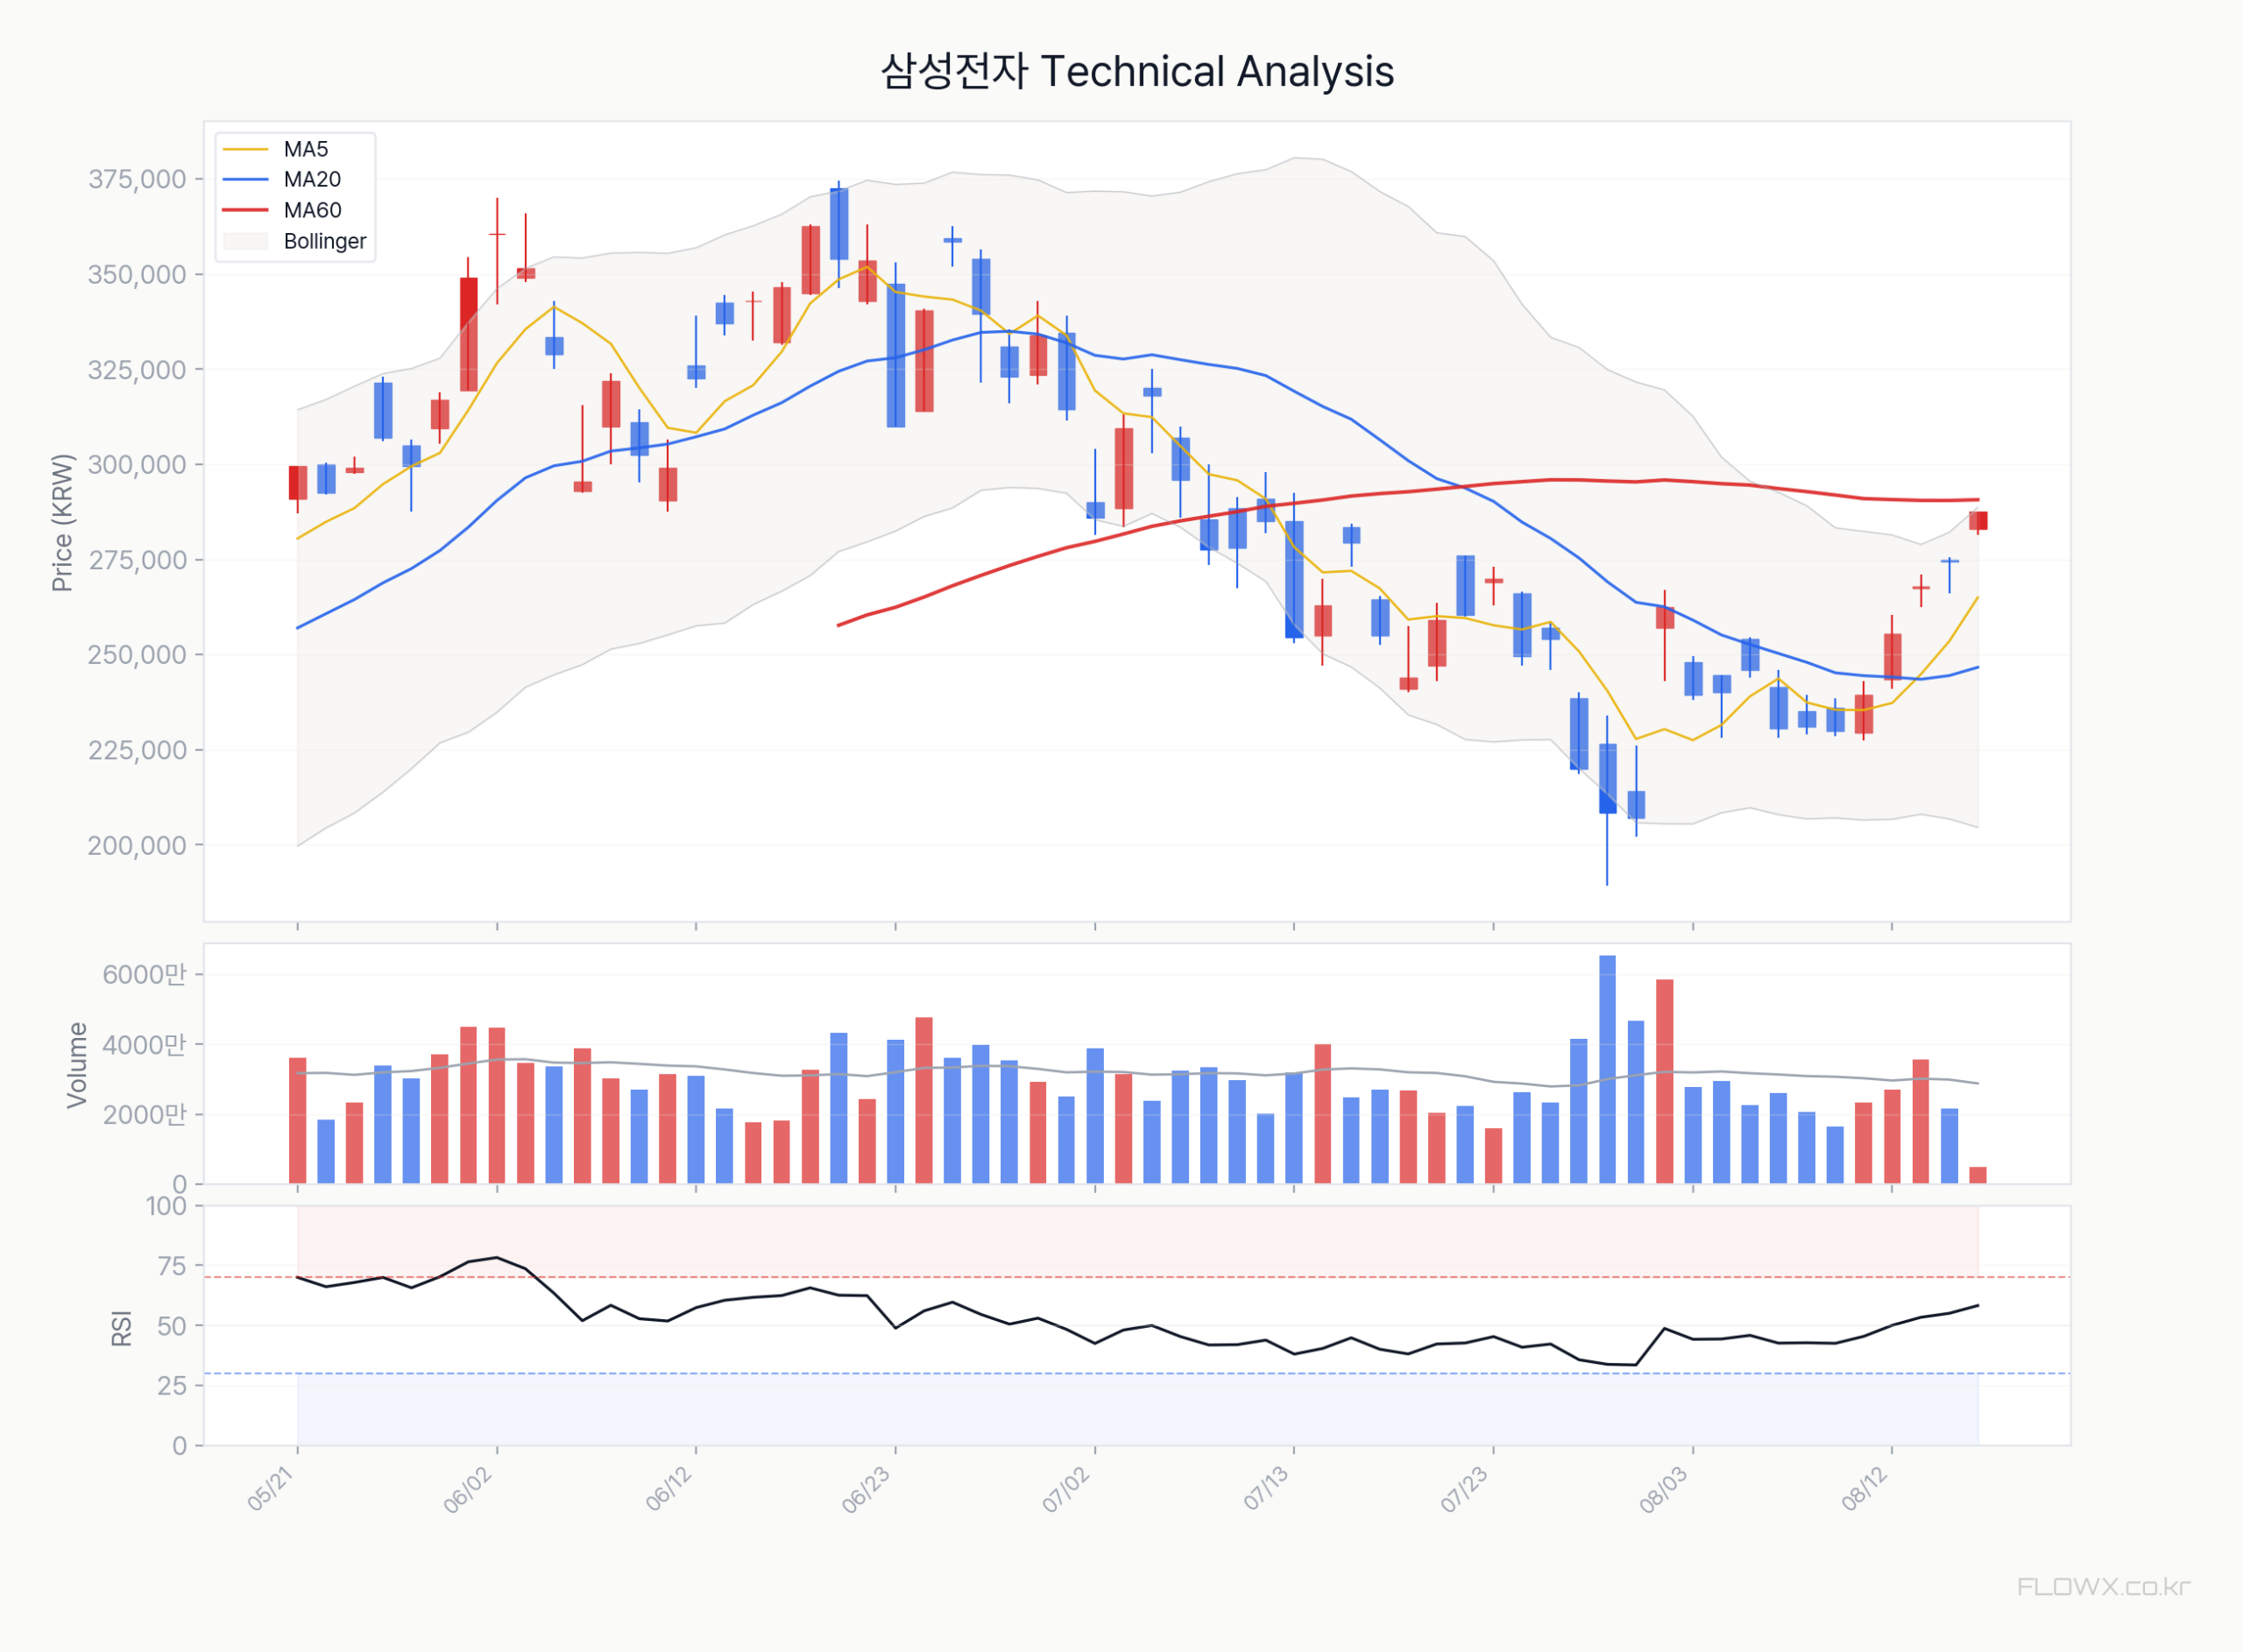Click the '06/12' date label
The width and height of the screenshot is (2243, 1652).
pos(669,1489)
